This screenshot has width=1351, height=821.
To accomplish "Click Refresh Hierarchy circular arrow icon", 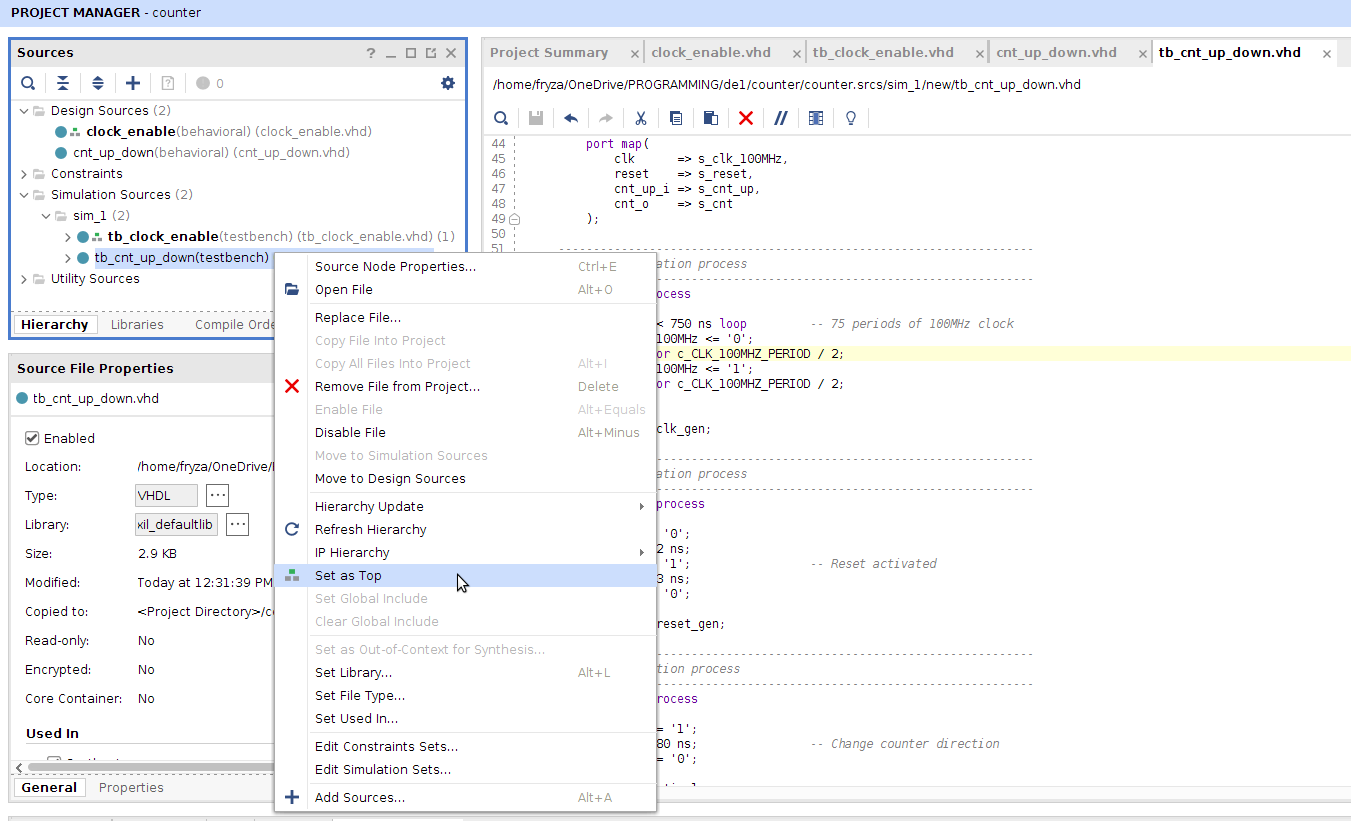I will point(292,529).
